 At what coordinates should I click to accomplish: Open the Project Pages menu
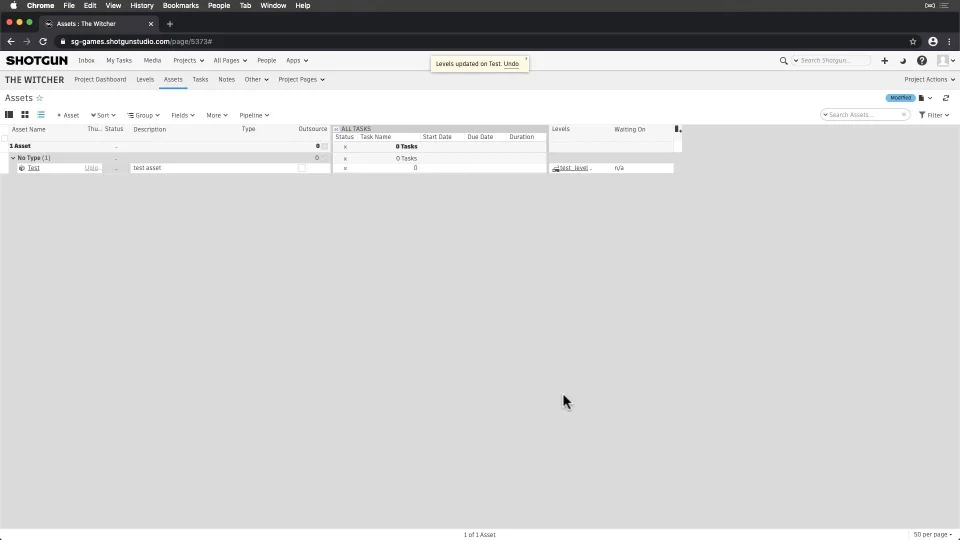tap(301, 80)
